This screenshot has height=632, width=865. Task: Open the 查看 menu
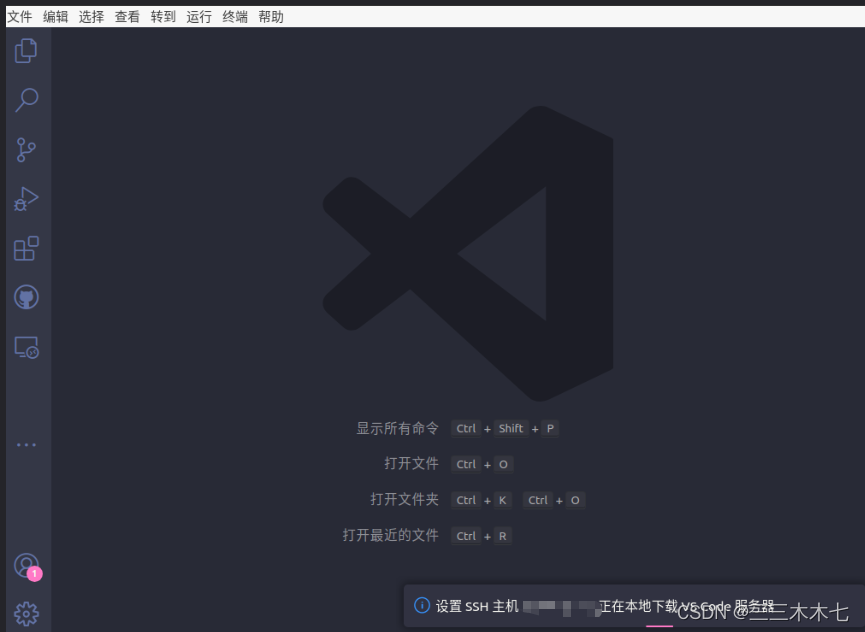tap(127, 17)
